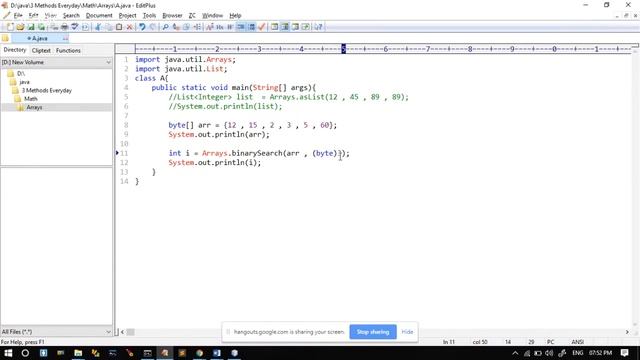The image size is (640, 360).
Task: Open the Search menu
Action: tap(71, 16)
